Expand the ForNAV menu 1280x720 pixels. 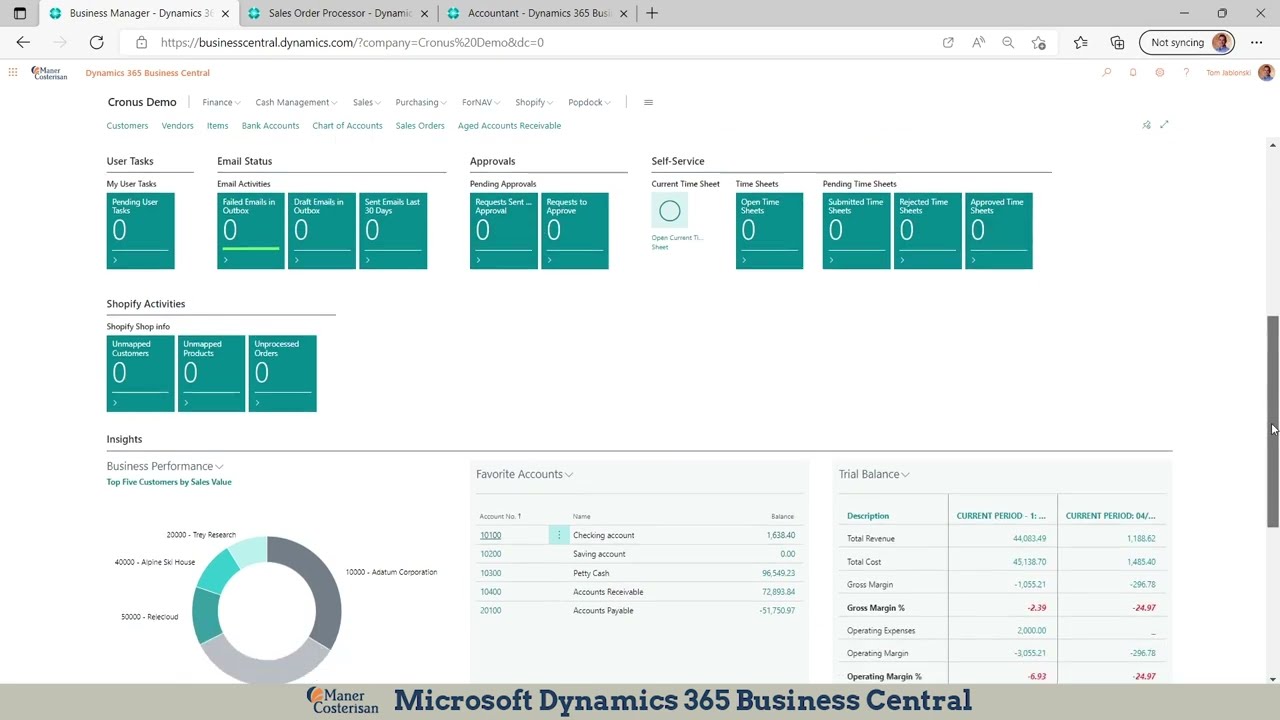(x=481, y=102)
